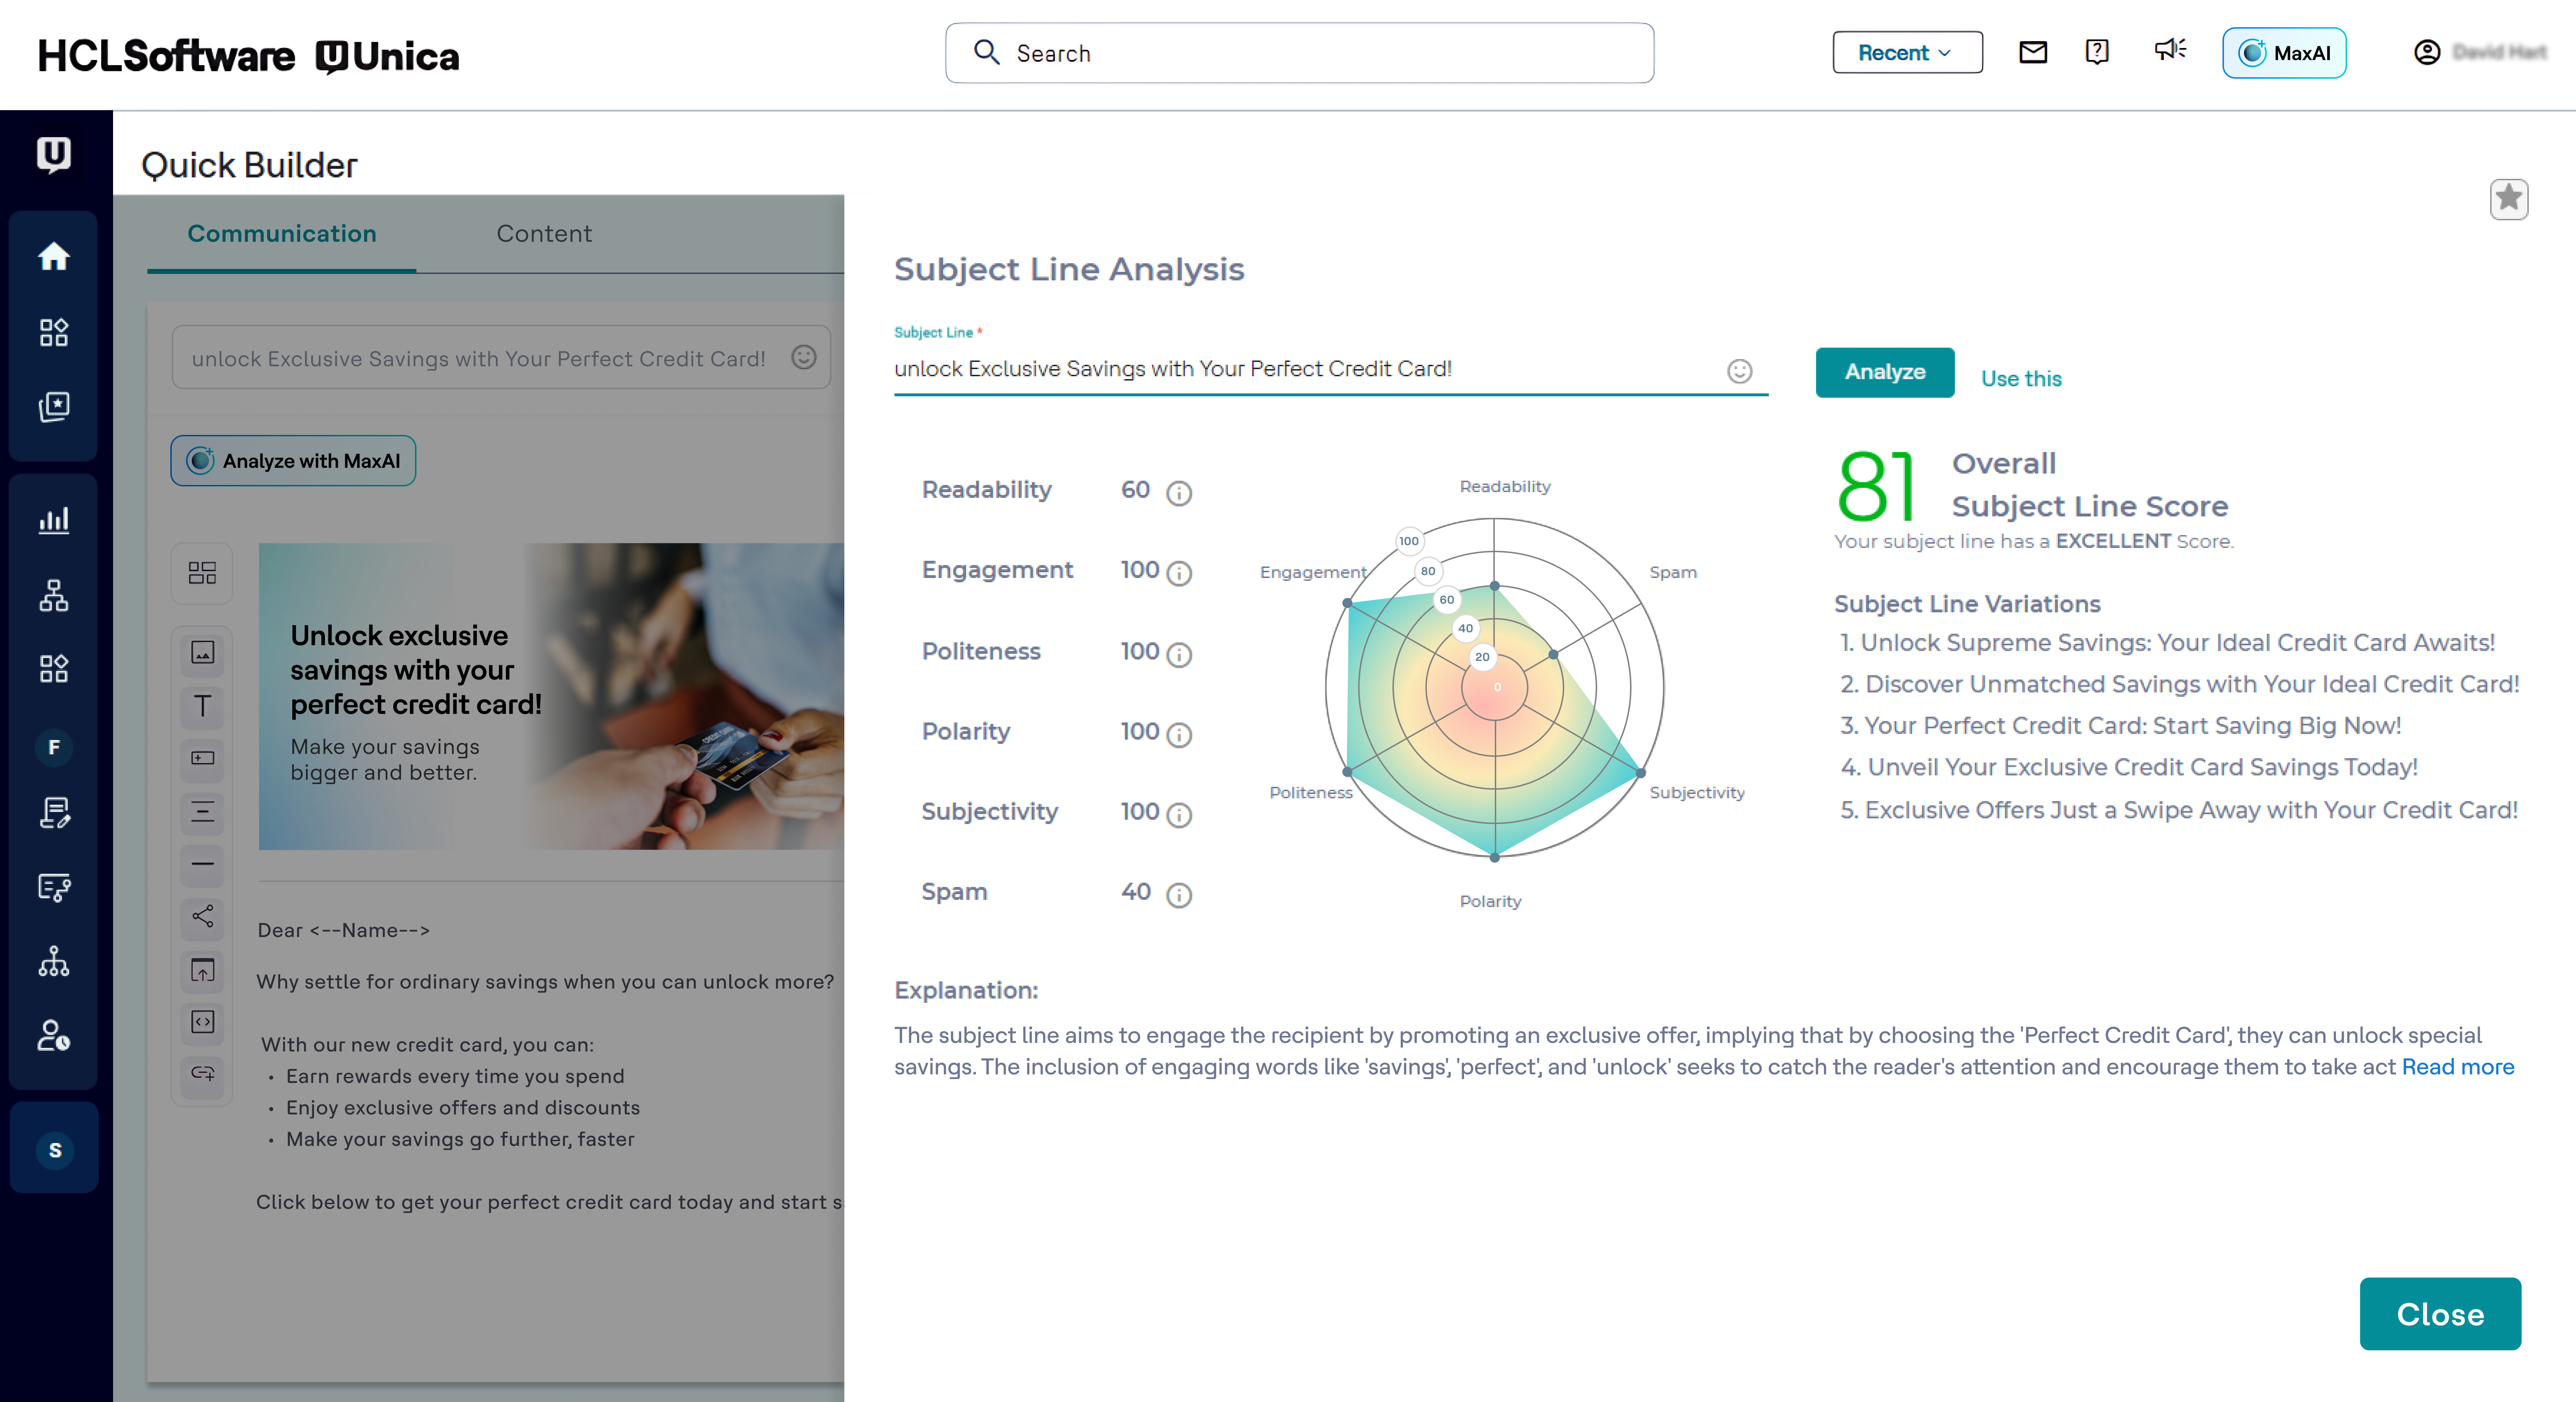The width and height of the screenshot is (2576, 1402).
Task: Select variation 'Unveil Your Exclusive Credit Card Savings Today!'
Action: [2129, 767]
